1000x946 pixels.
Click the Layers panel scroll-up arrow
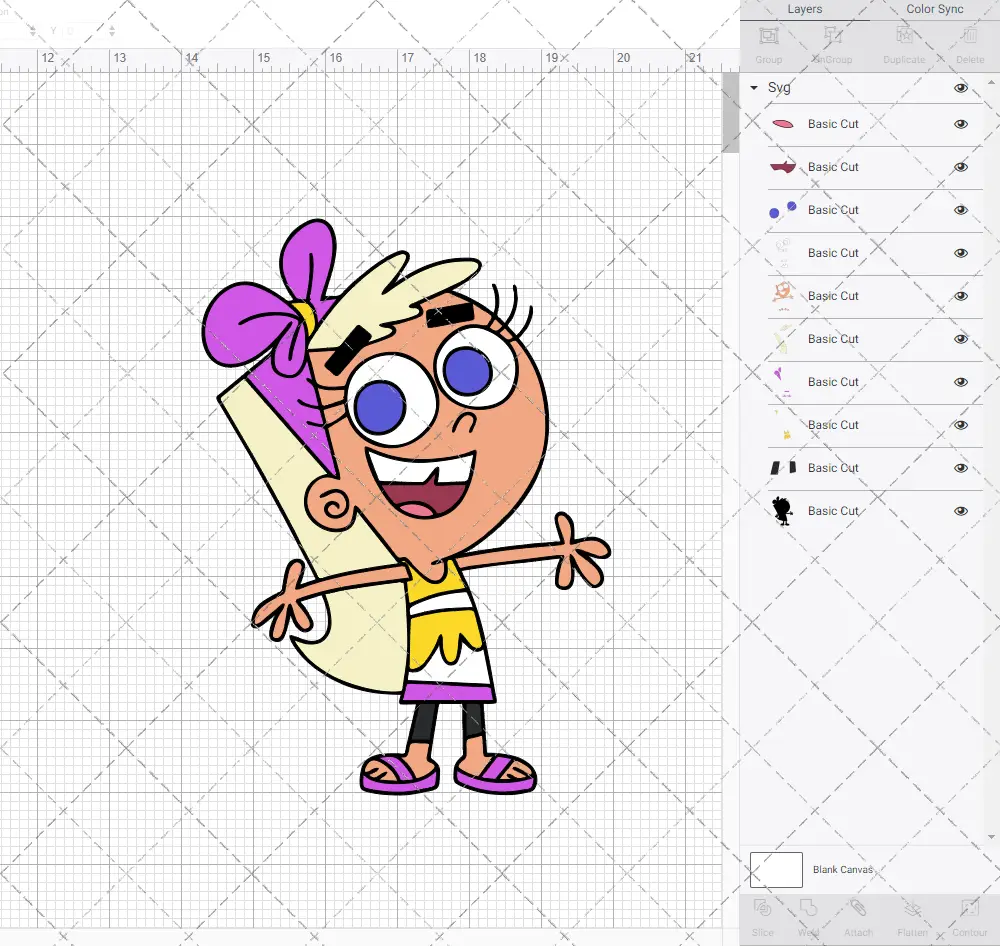point(990,83)
